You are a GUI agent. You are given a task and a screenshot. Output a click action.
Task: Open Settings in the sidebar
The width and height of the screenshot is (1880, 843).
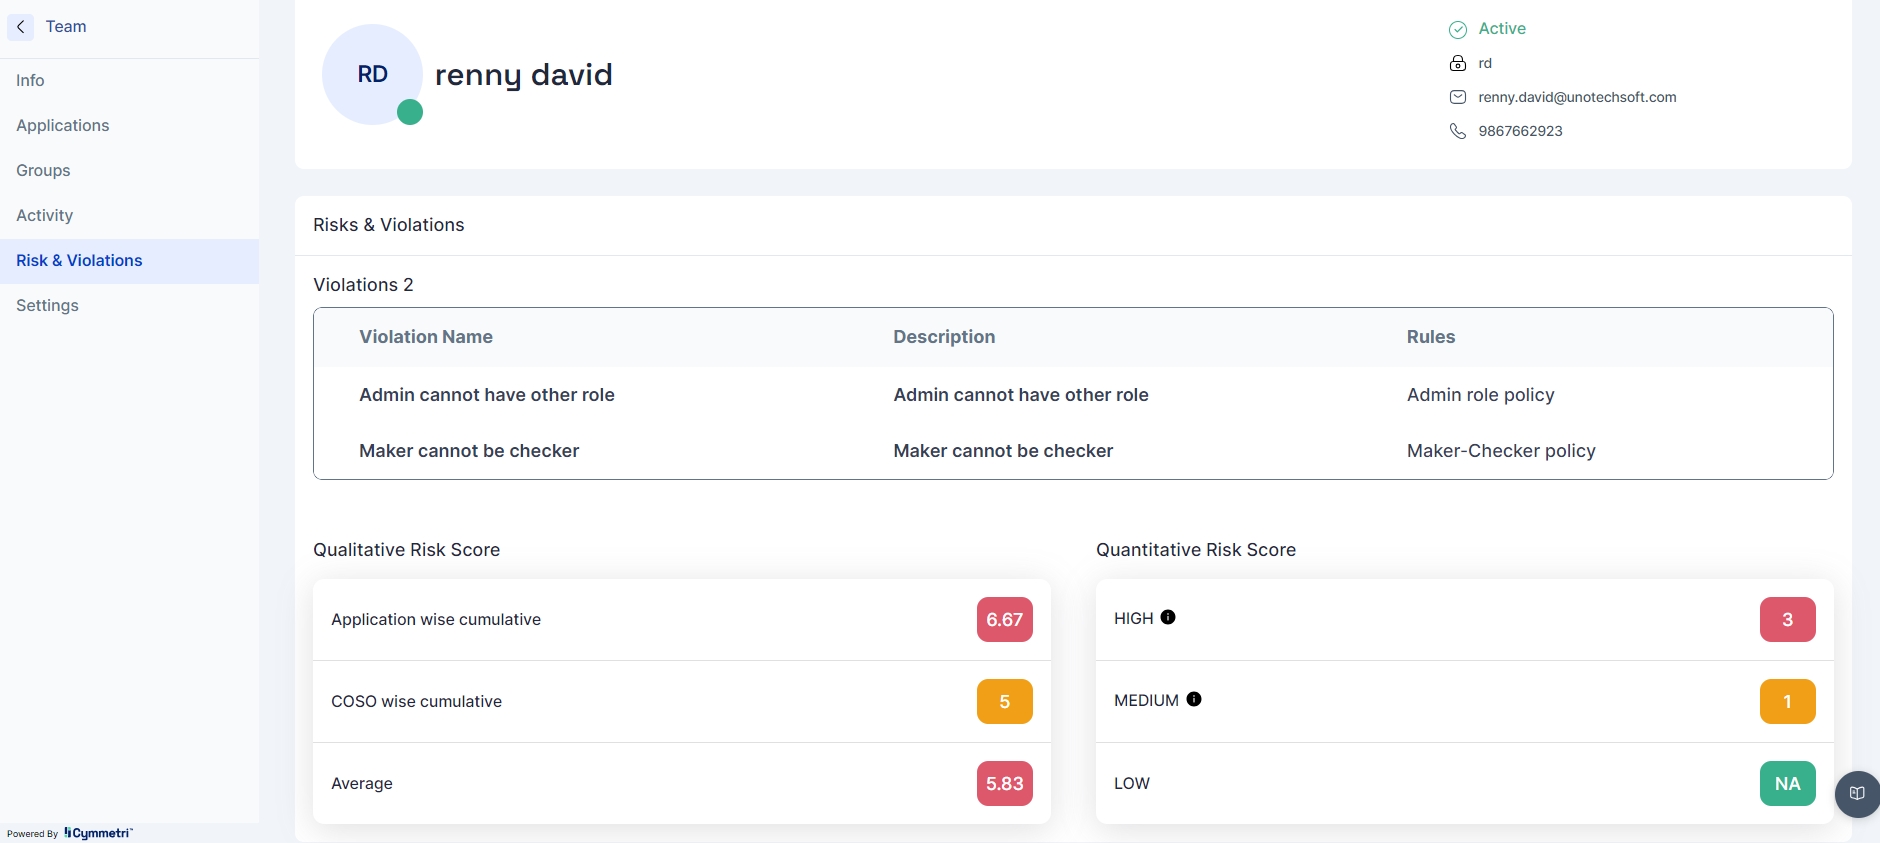(x=47, y=305)
